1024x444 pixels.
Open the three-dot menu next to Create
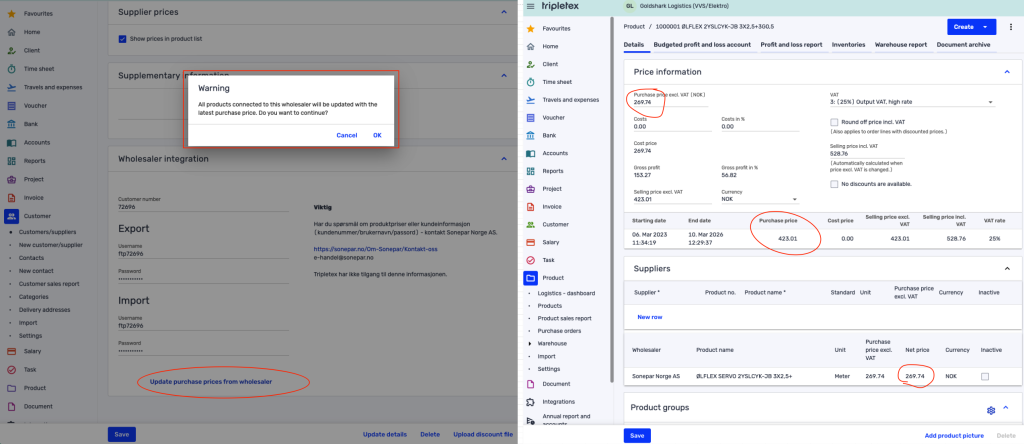pyautogui.click(x=1010, y=27)
